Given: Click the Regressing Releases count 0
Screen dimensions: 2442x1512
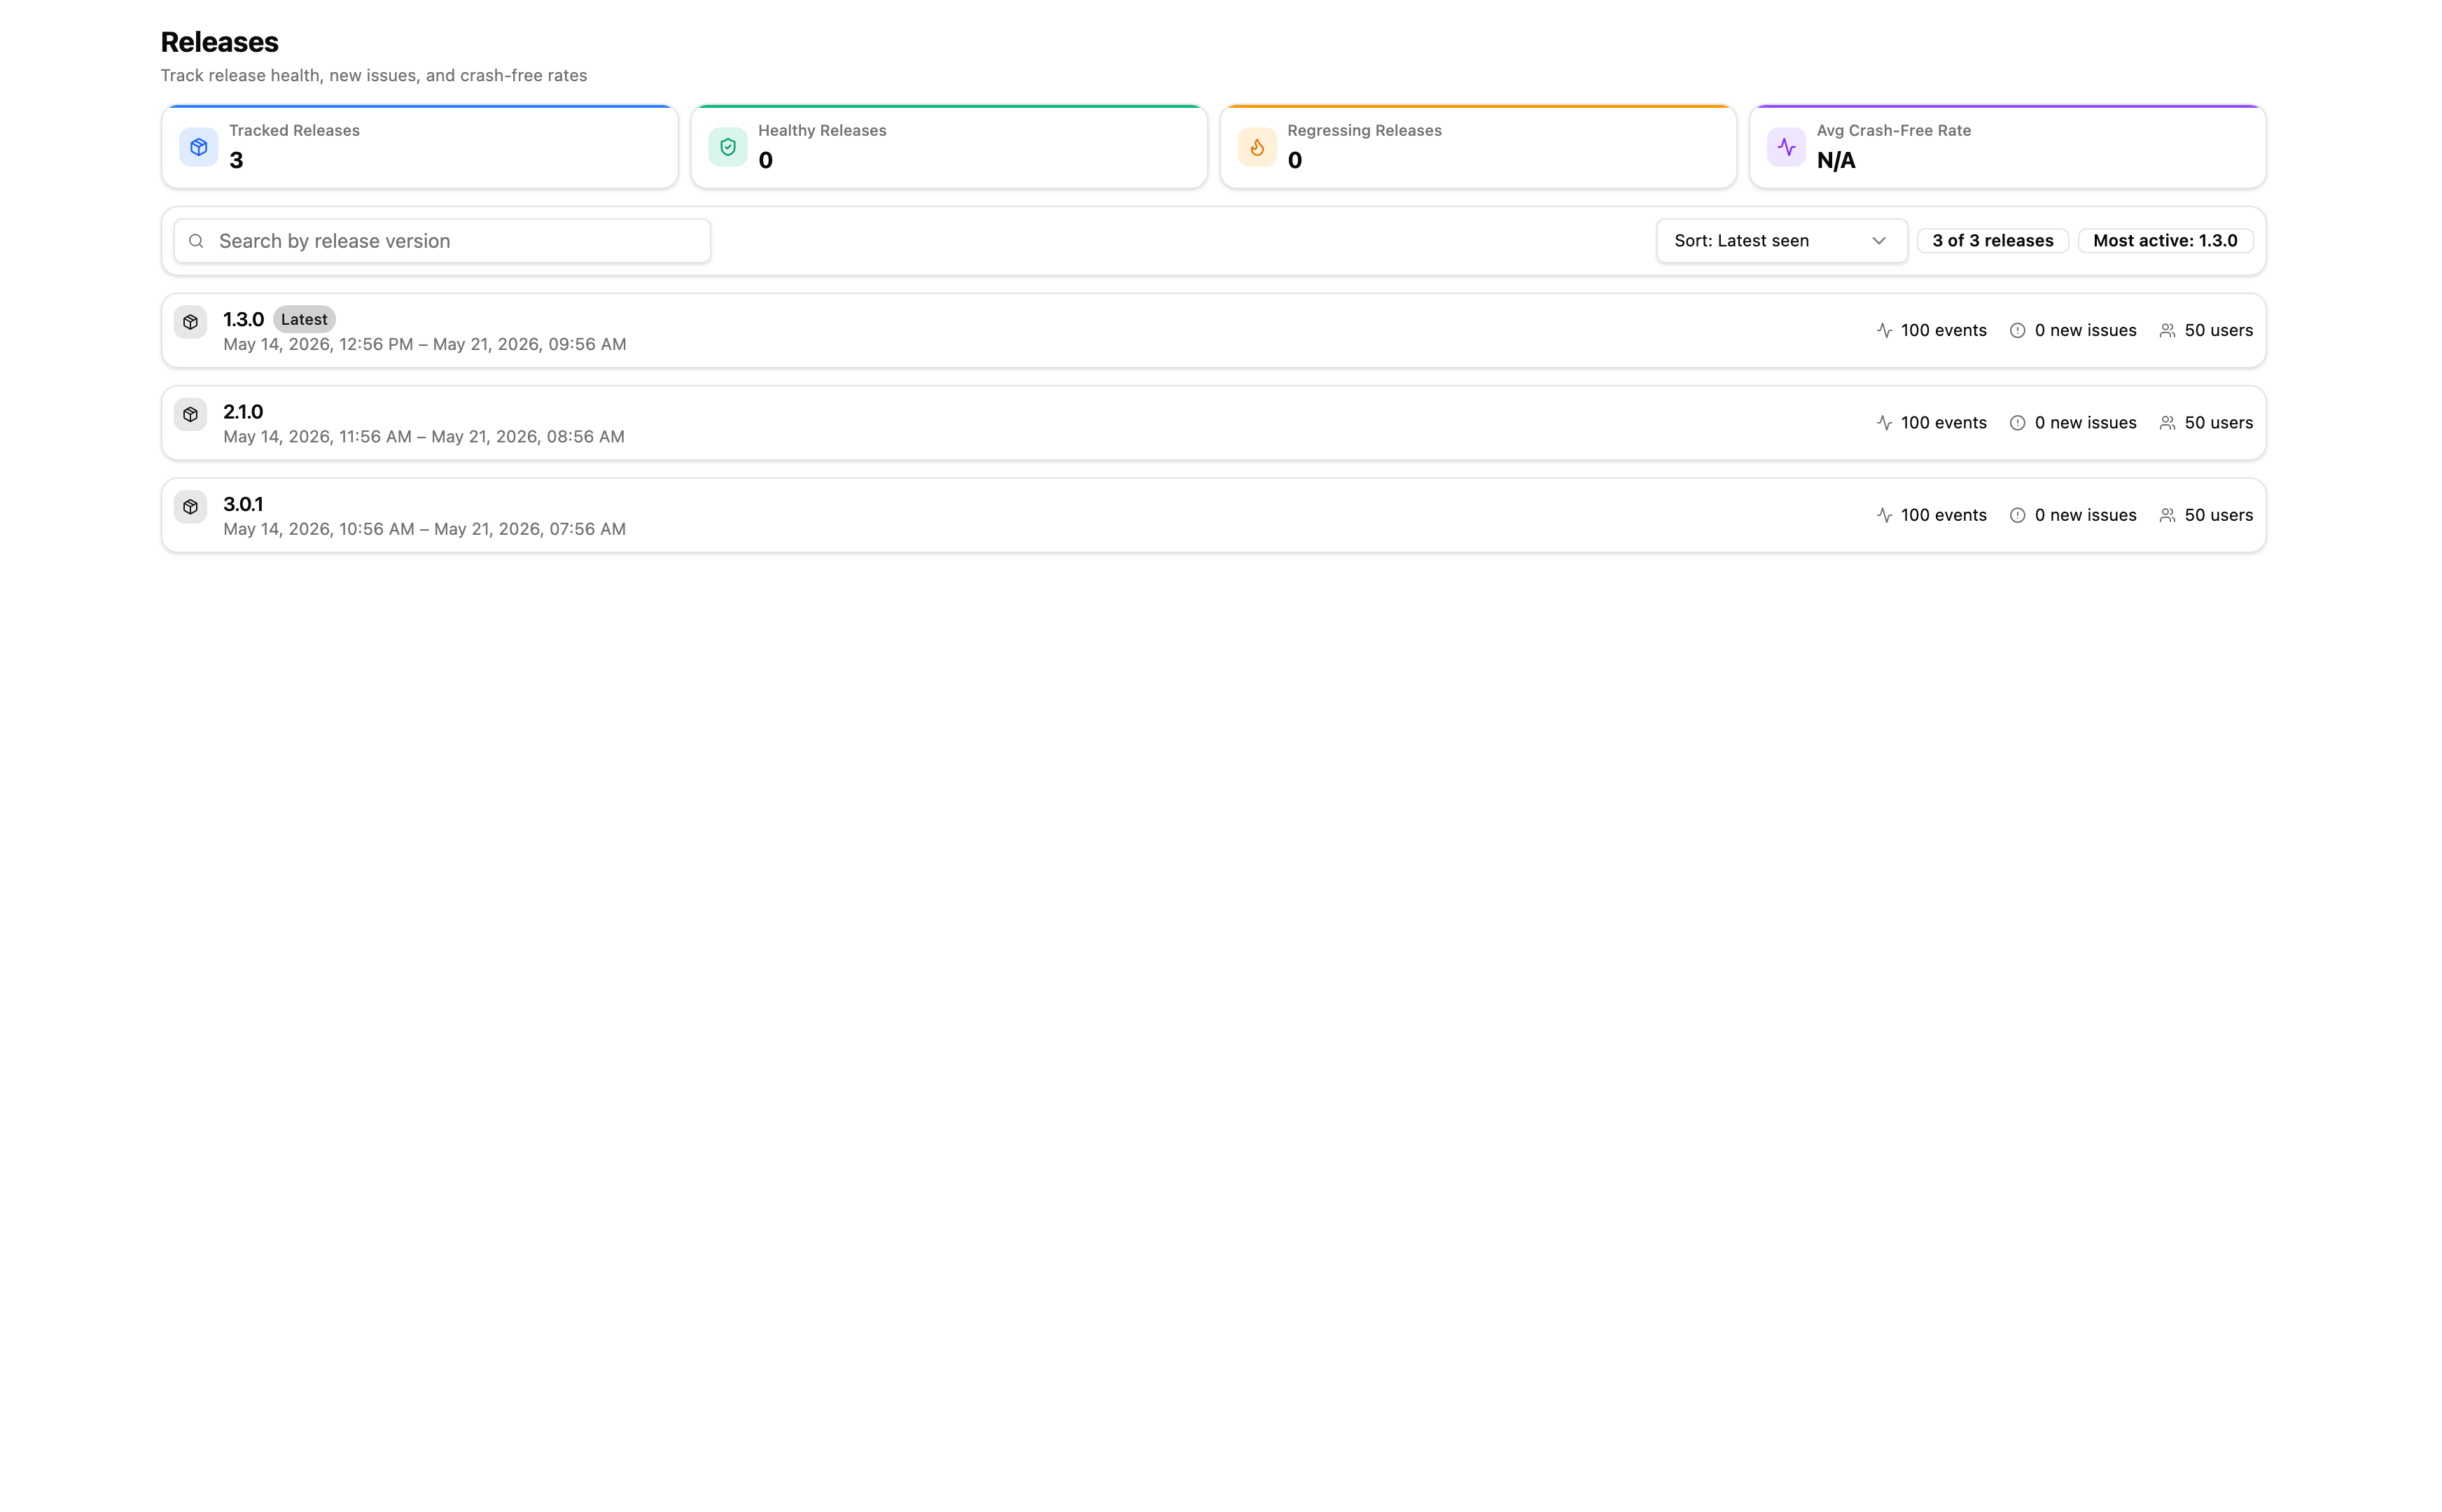Looking at the screenshot, I should 1294,160.
